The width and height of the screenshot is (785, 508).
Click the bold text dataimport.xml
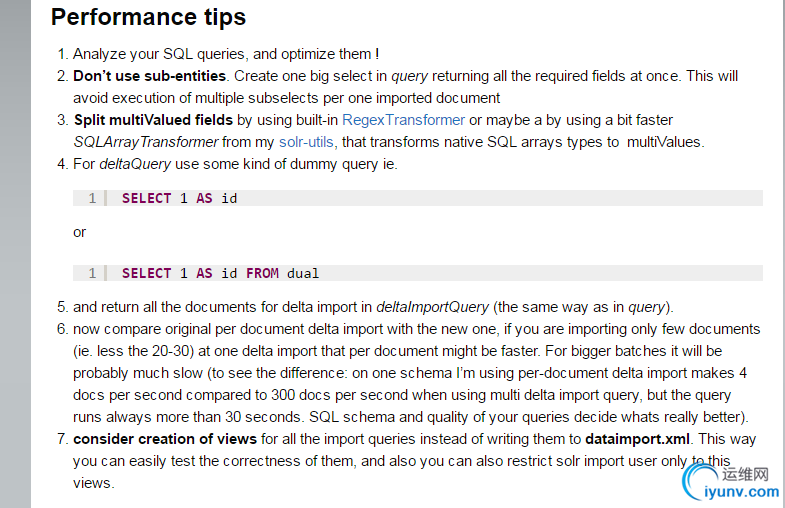pos(637,439)
